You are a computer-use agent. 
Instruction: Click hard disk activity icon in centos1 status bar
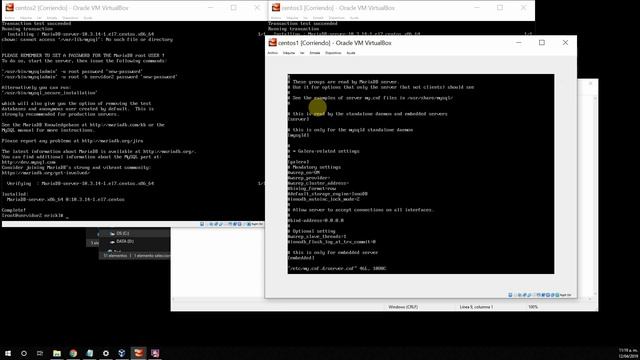point(510,295)
